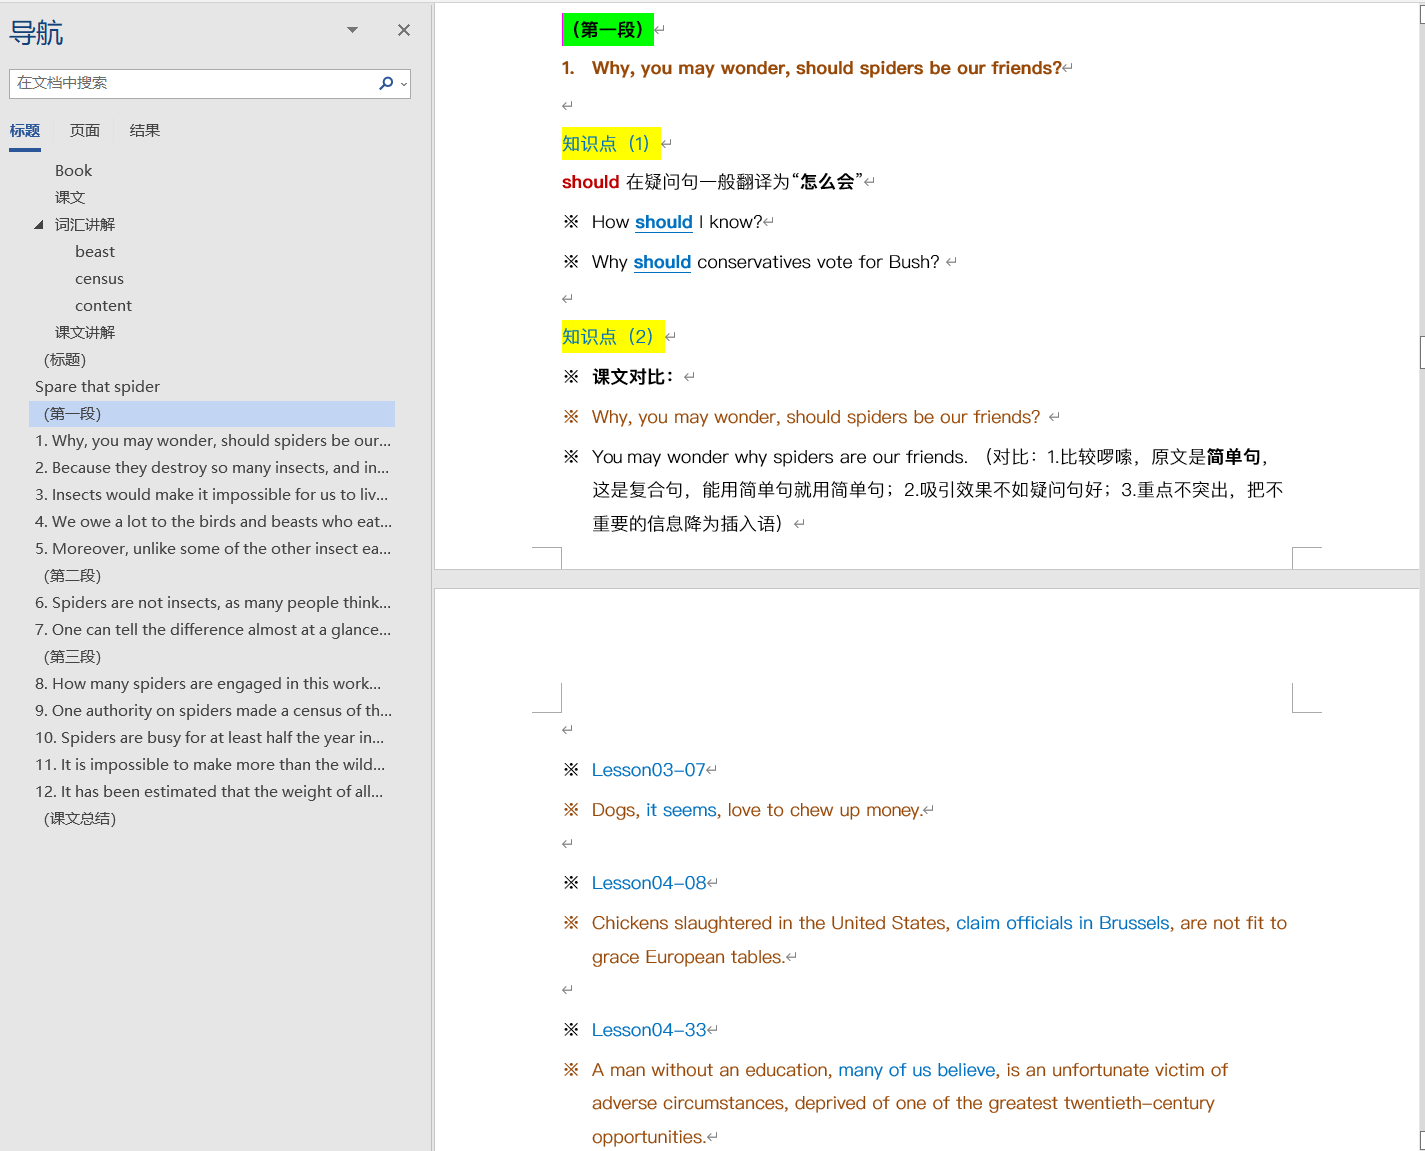The width and height of the screenshot is (1425, 1151).
Task: Click the Lesson04-33 reference text
Action: [649, 1030]
